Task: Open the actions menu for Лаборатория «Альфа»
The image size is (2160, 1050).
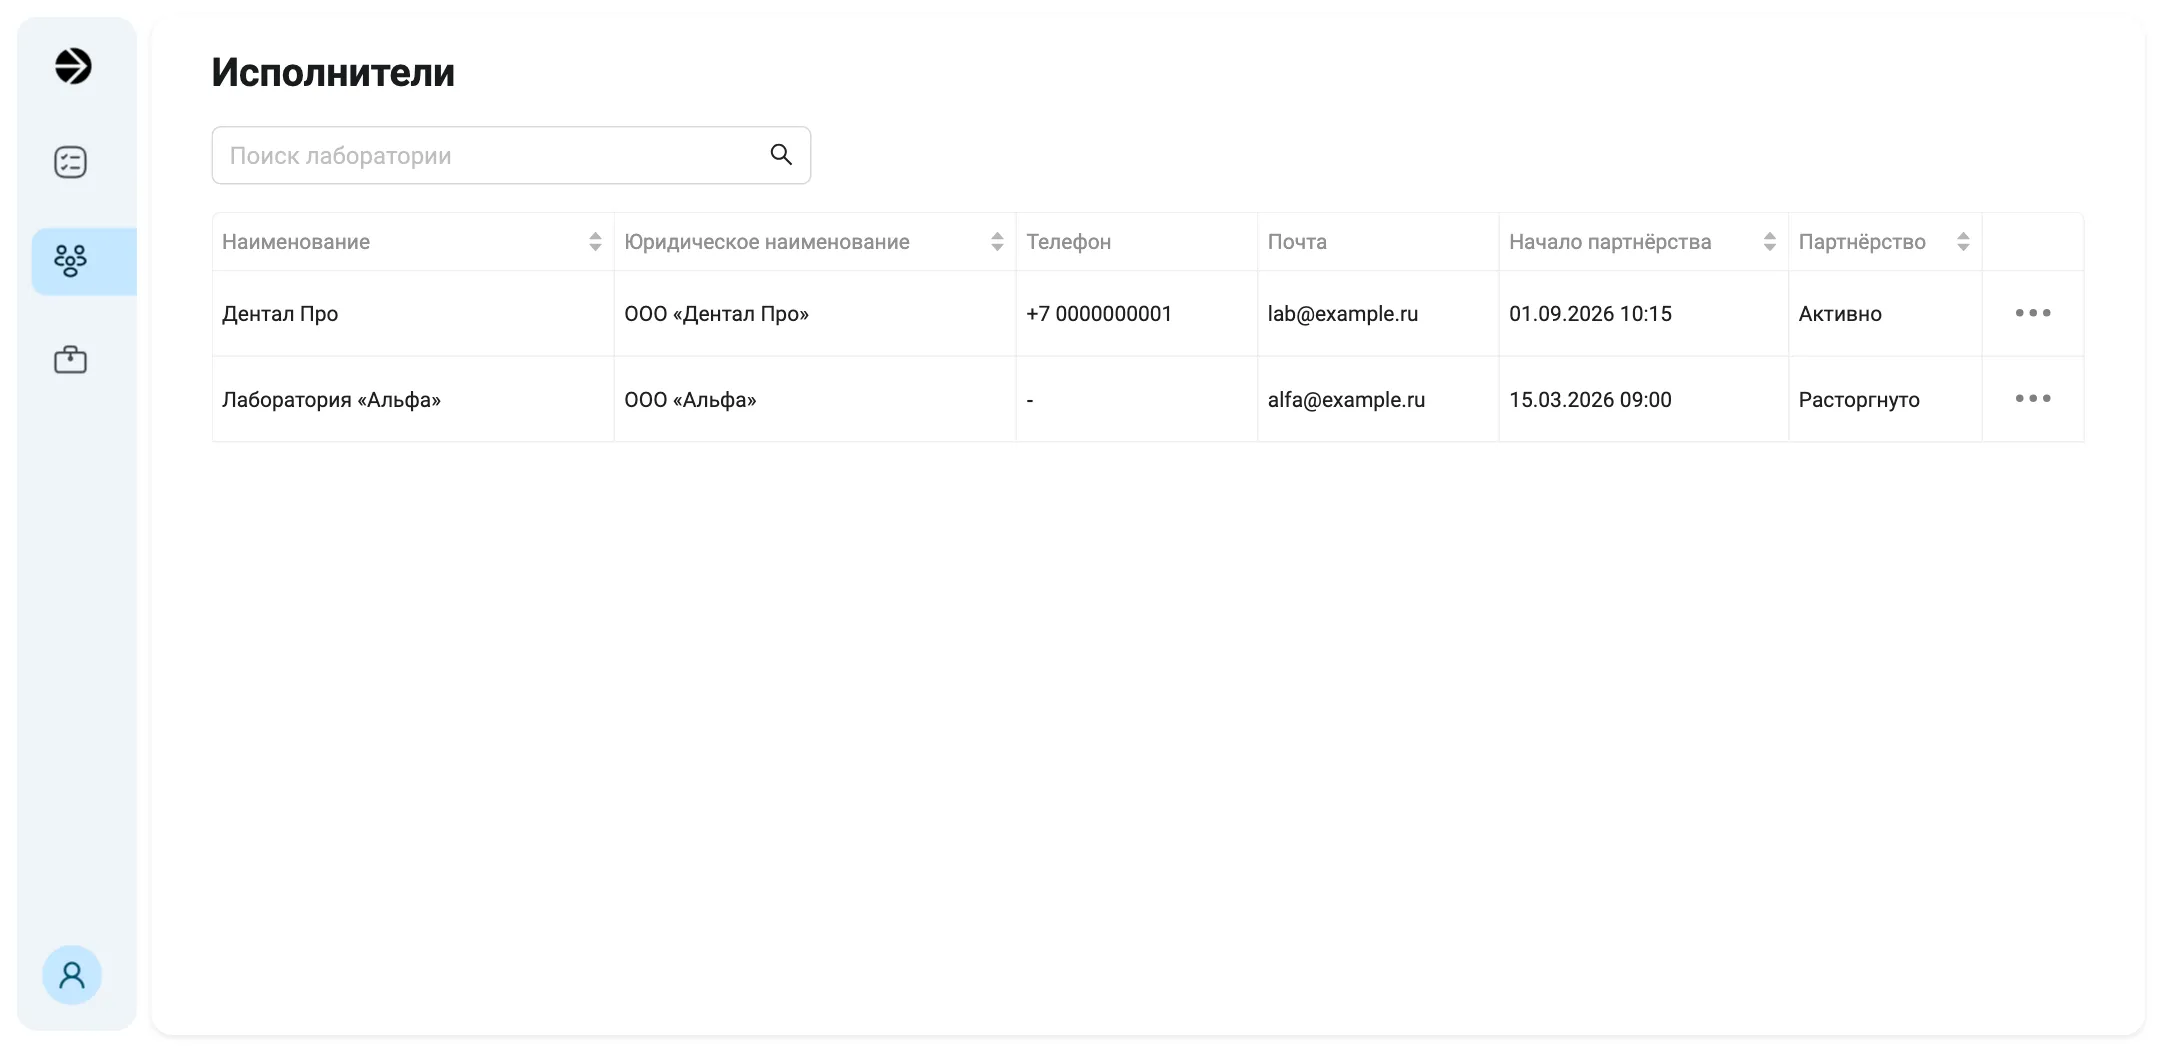Action: click(2033, 398)
